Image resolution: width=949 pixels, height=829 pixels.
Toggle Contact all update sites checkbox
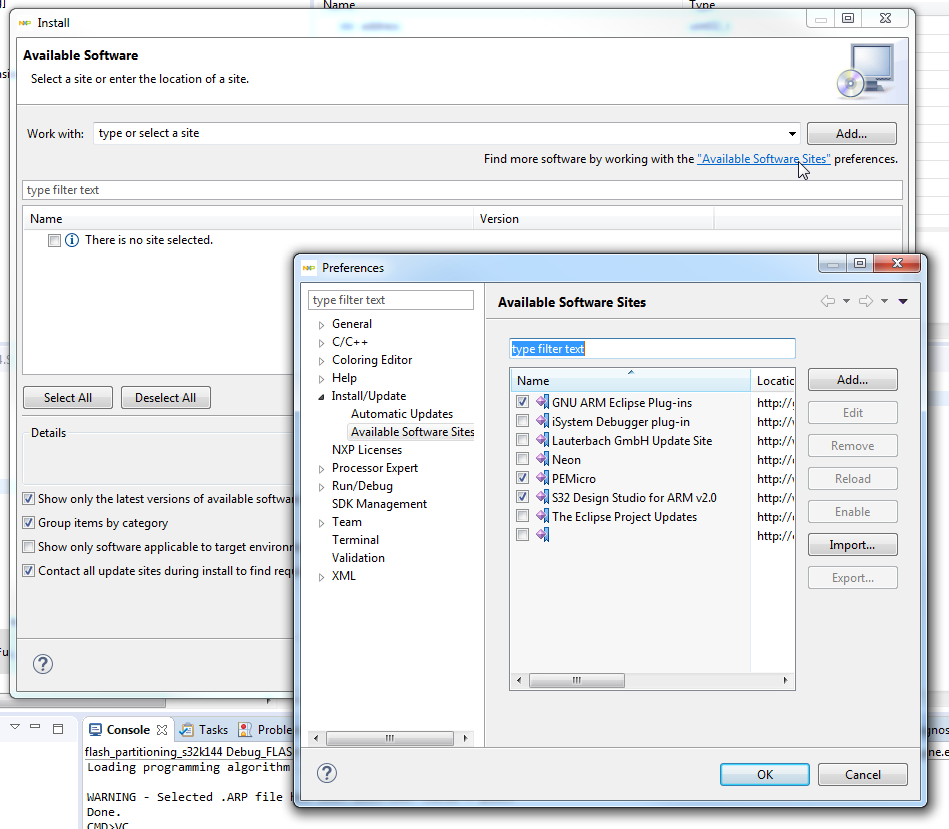point(28,571)
